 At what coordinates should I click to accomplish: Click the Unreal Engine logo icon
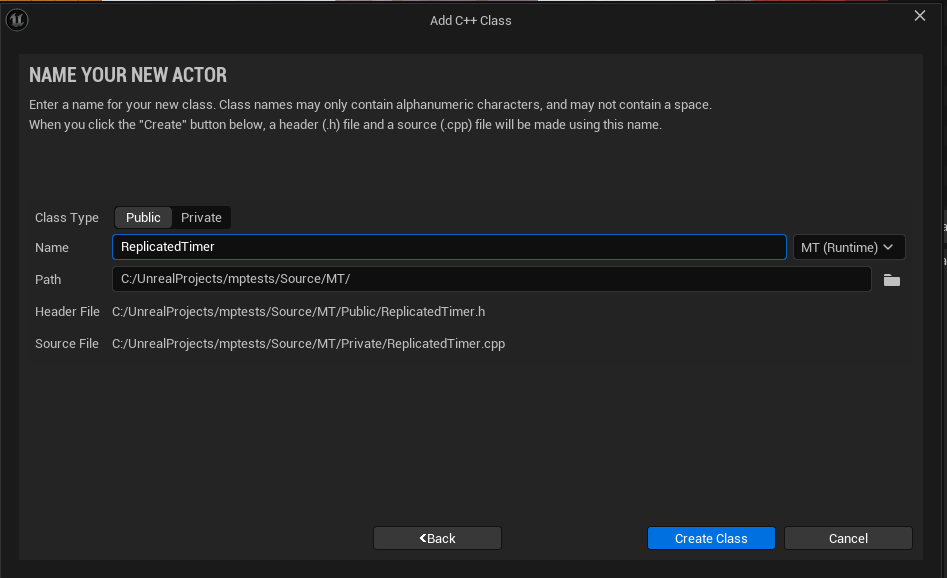click(17, 20)
